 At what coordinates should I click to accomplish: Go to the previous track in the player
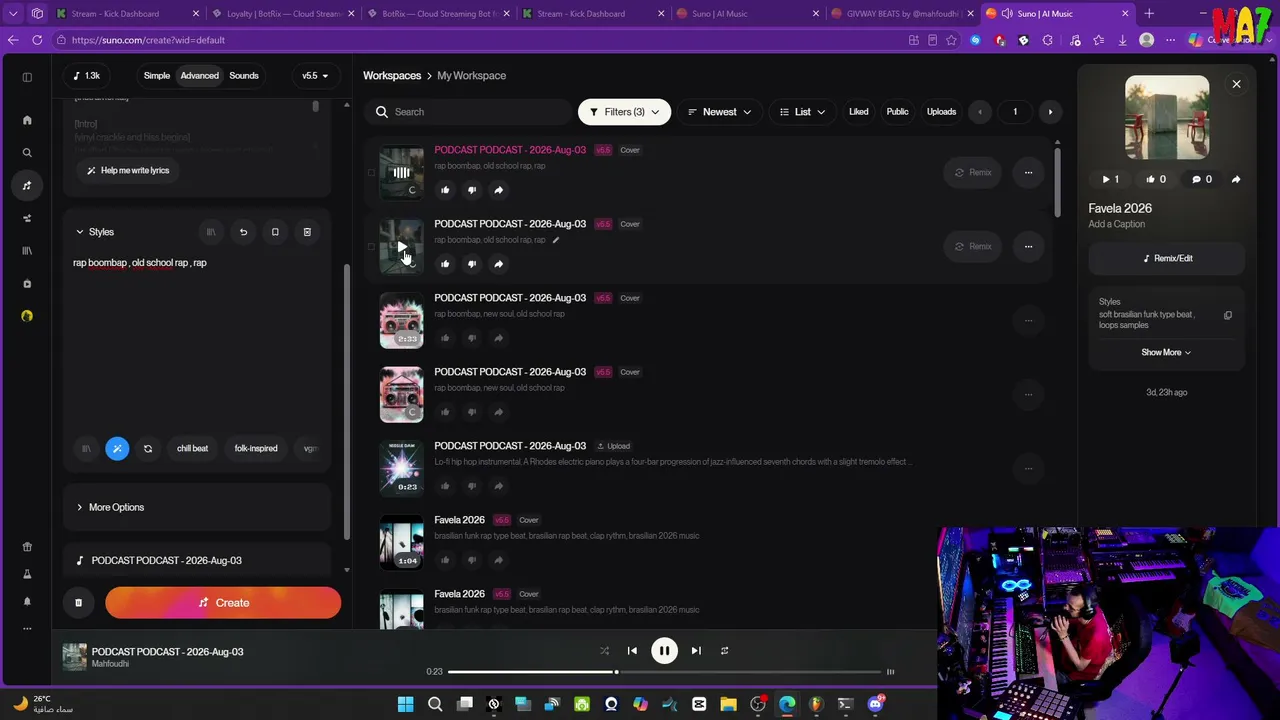click(x=632, y=651)
